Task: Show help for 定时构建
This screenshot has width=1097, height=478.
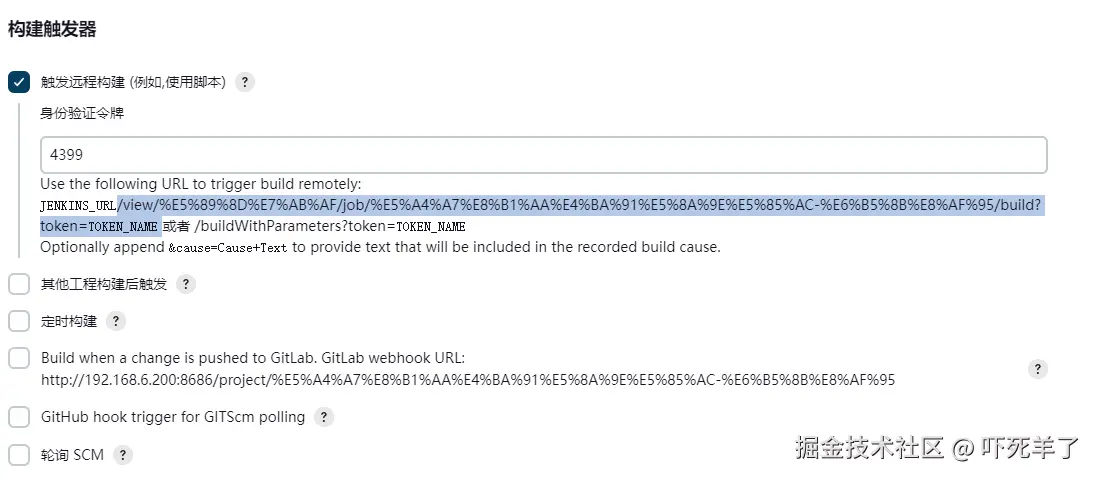Action: click(116, 321)
